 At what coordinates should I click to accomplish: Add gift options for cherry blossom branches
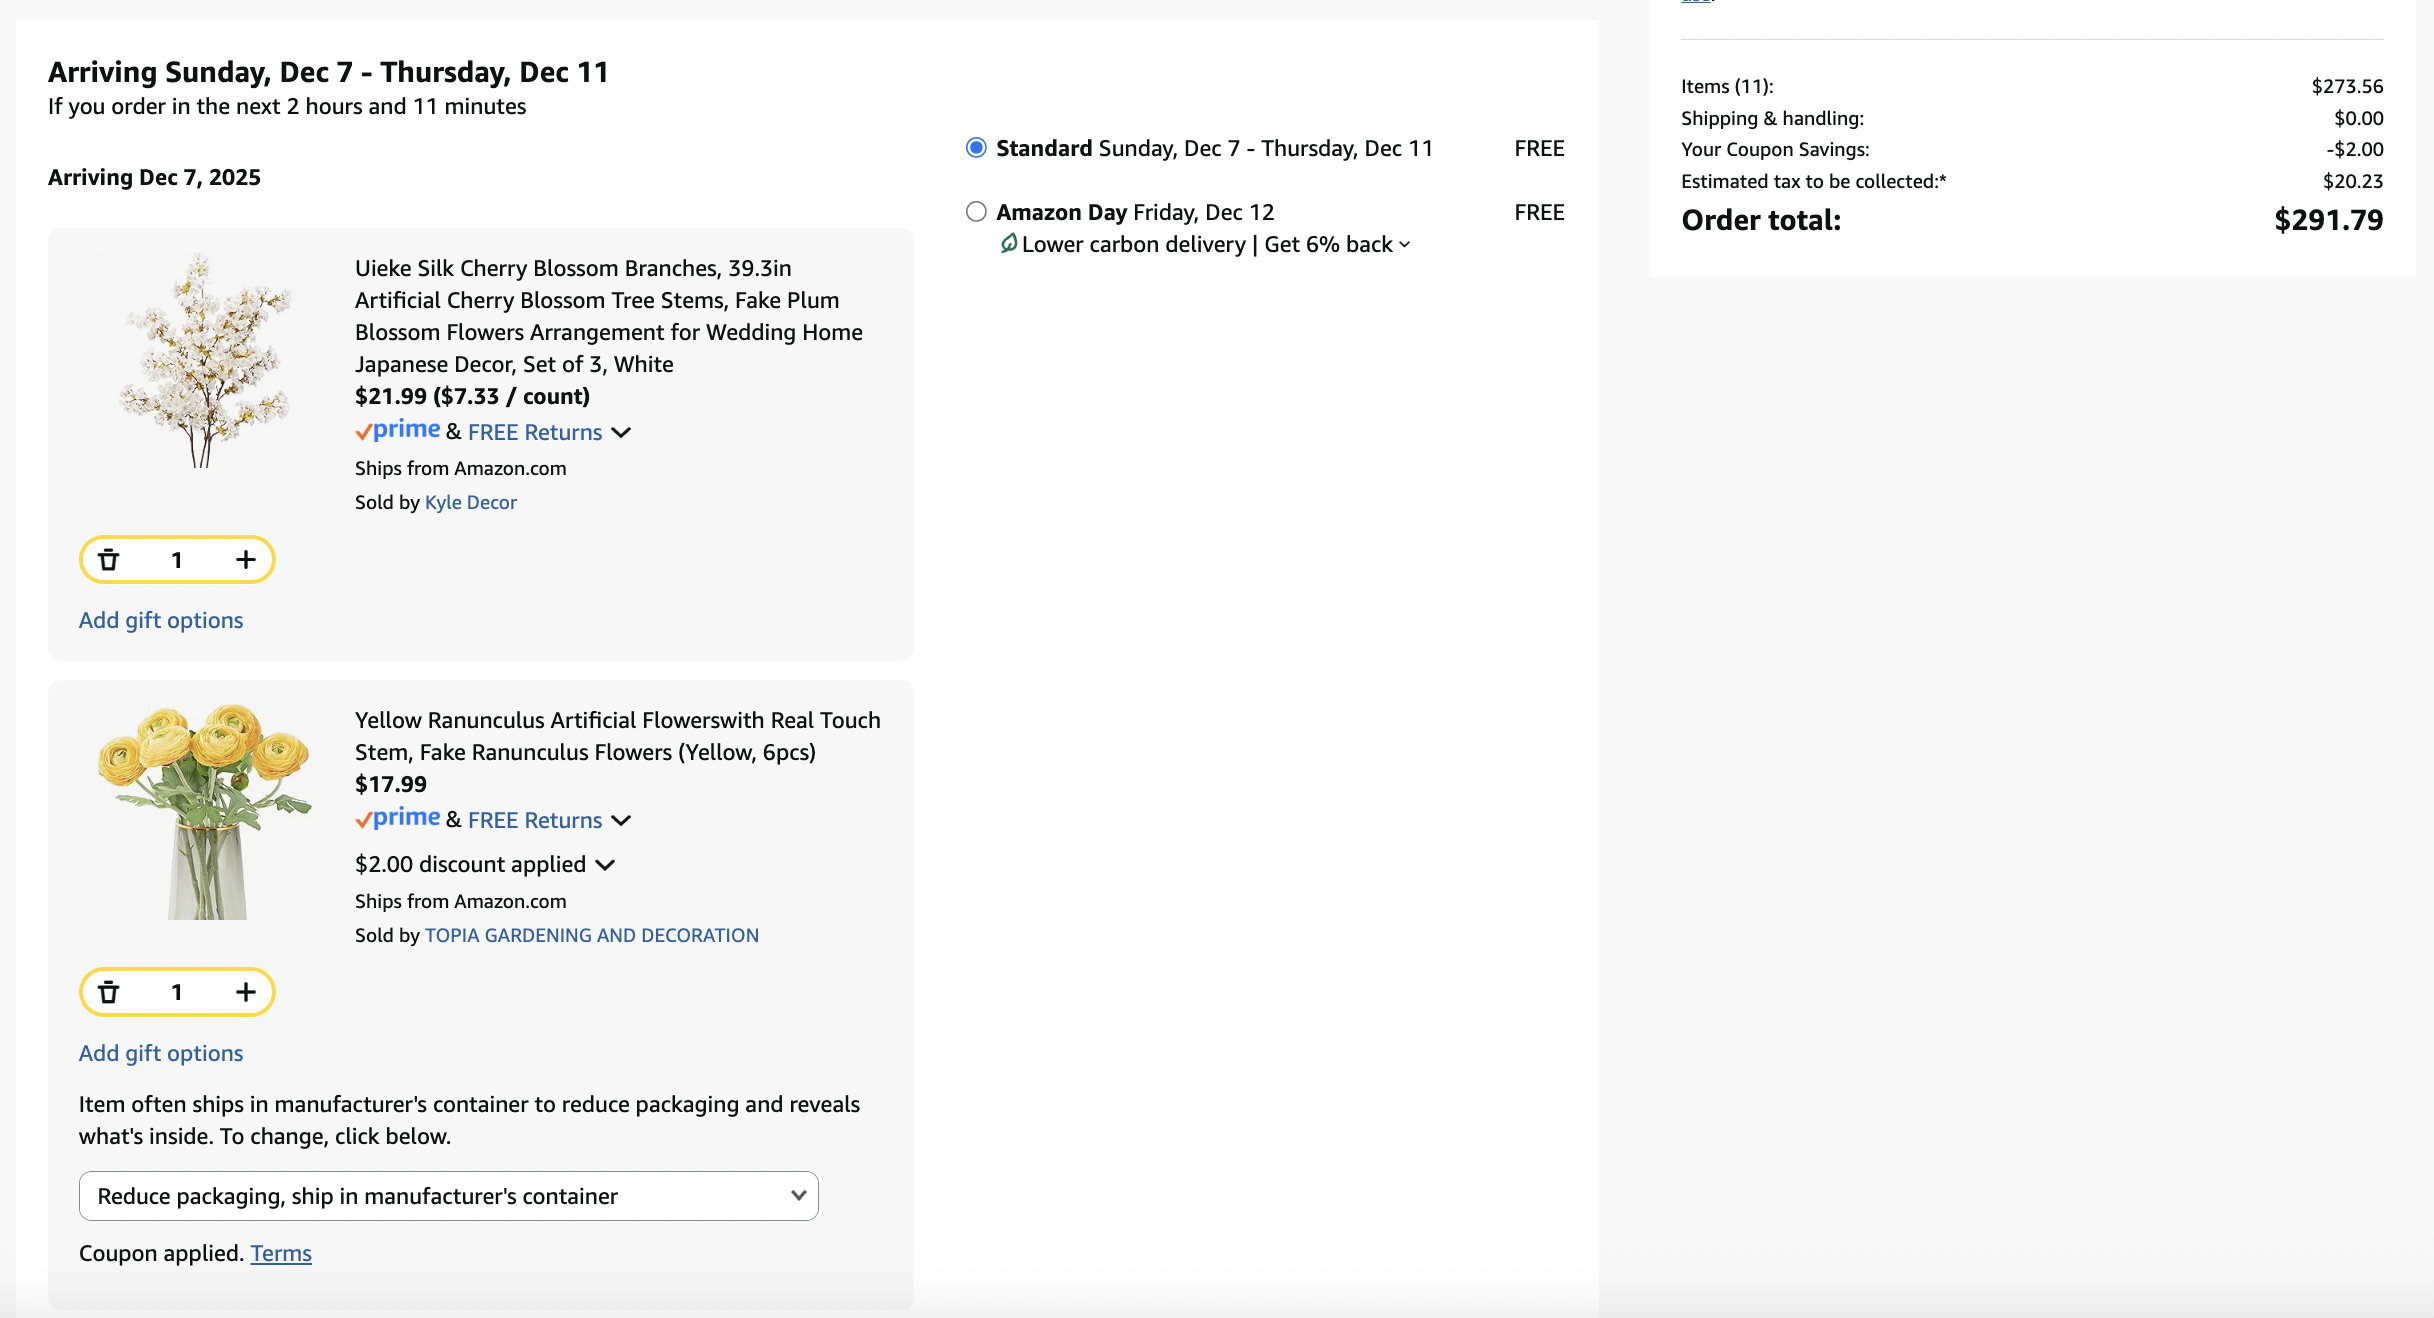coord(161,620)
